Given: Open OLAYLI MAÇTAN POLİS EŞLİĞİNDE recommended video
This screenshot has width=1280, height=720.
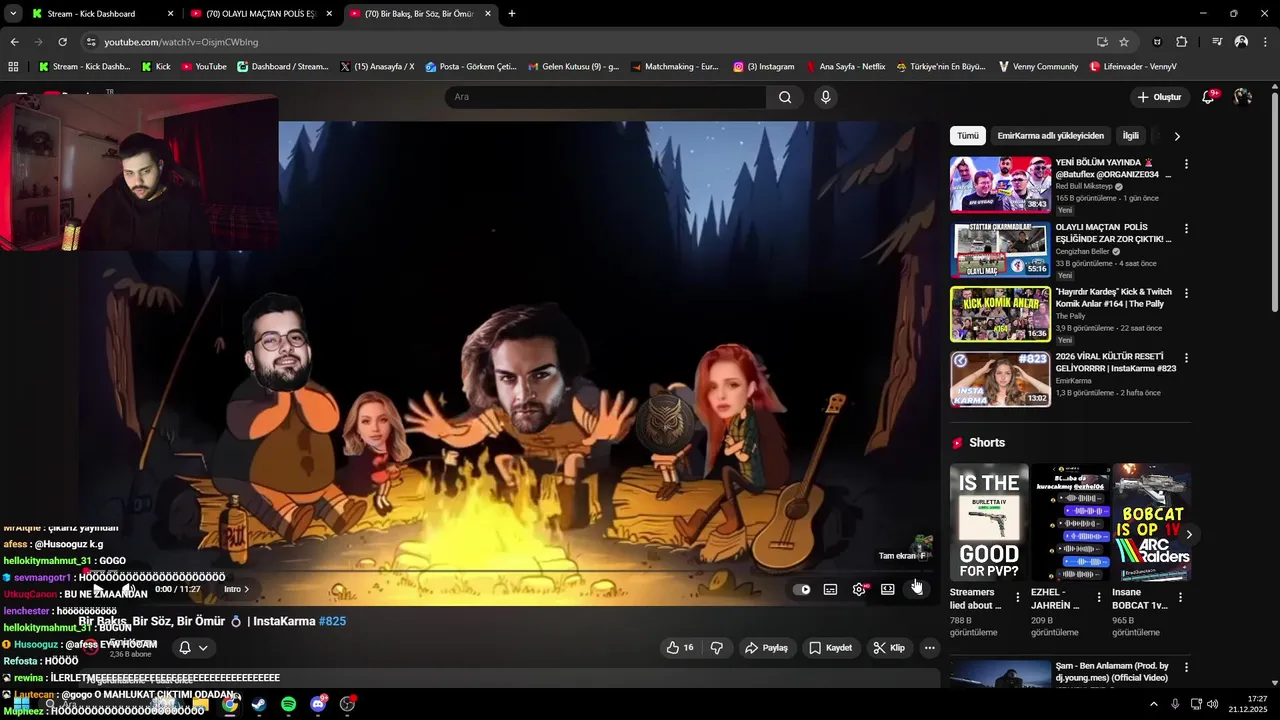Looking at the screenshot, I should pos(1000,249).
